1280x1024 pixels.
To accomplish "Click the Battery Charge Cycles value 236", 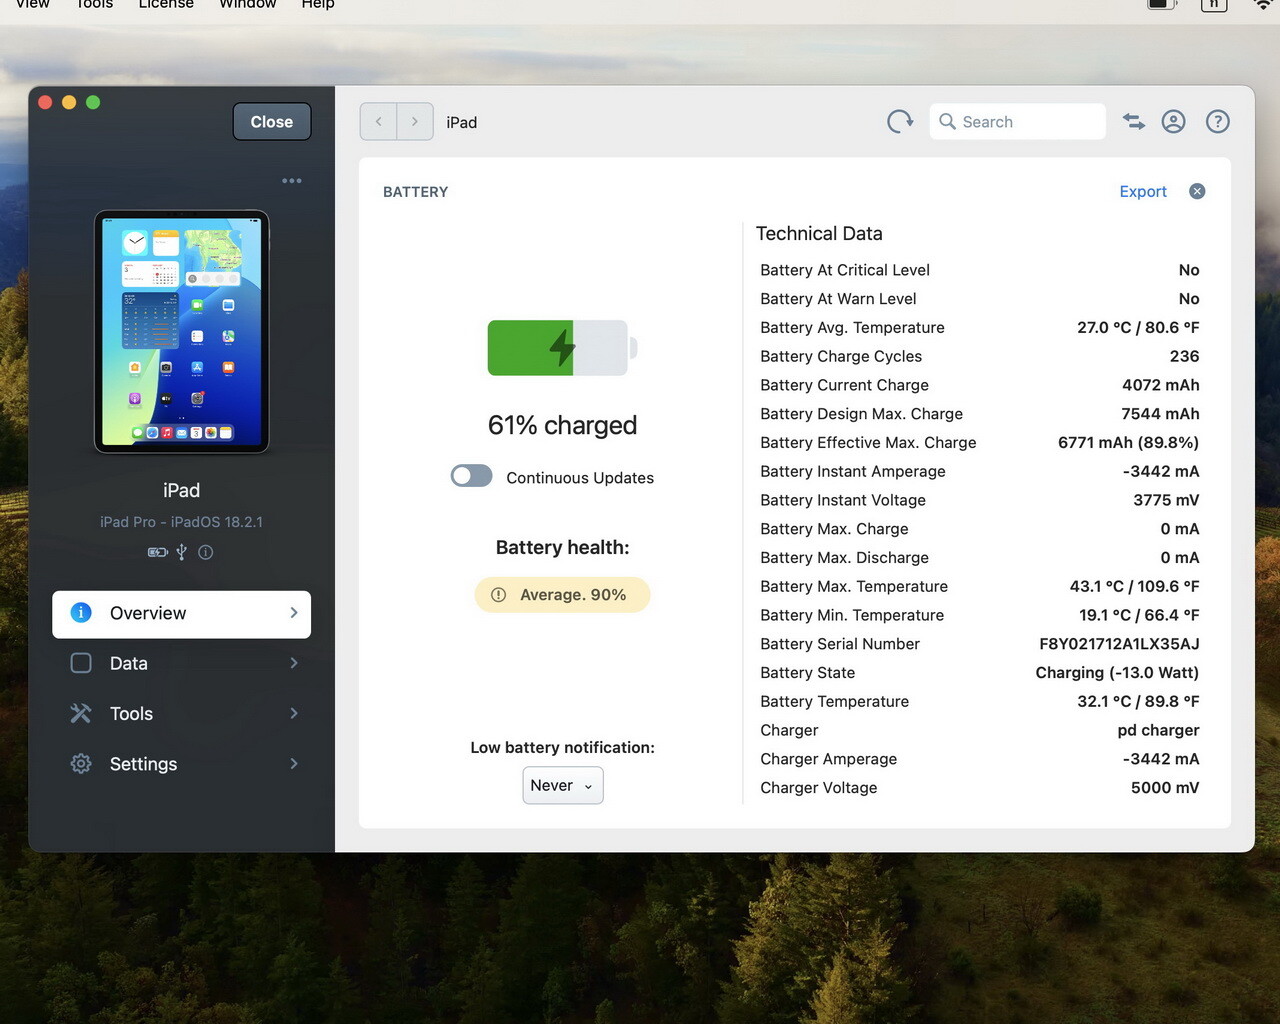I will (1185, 356).
